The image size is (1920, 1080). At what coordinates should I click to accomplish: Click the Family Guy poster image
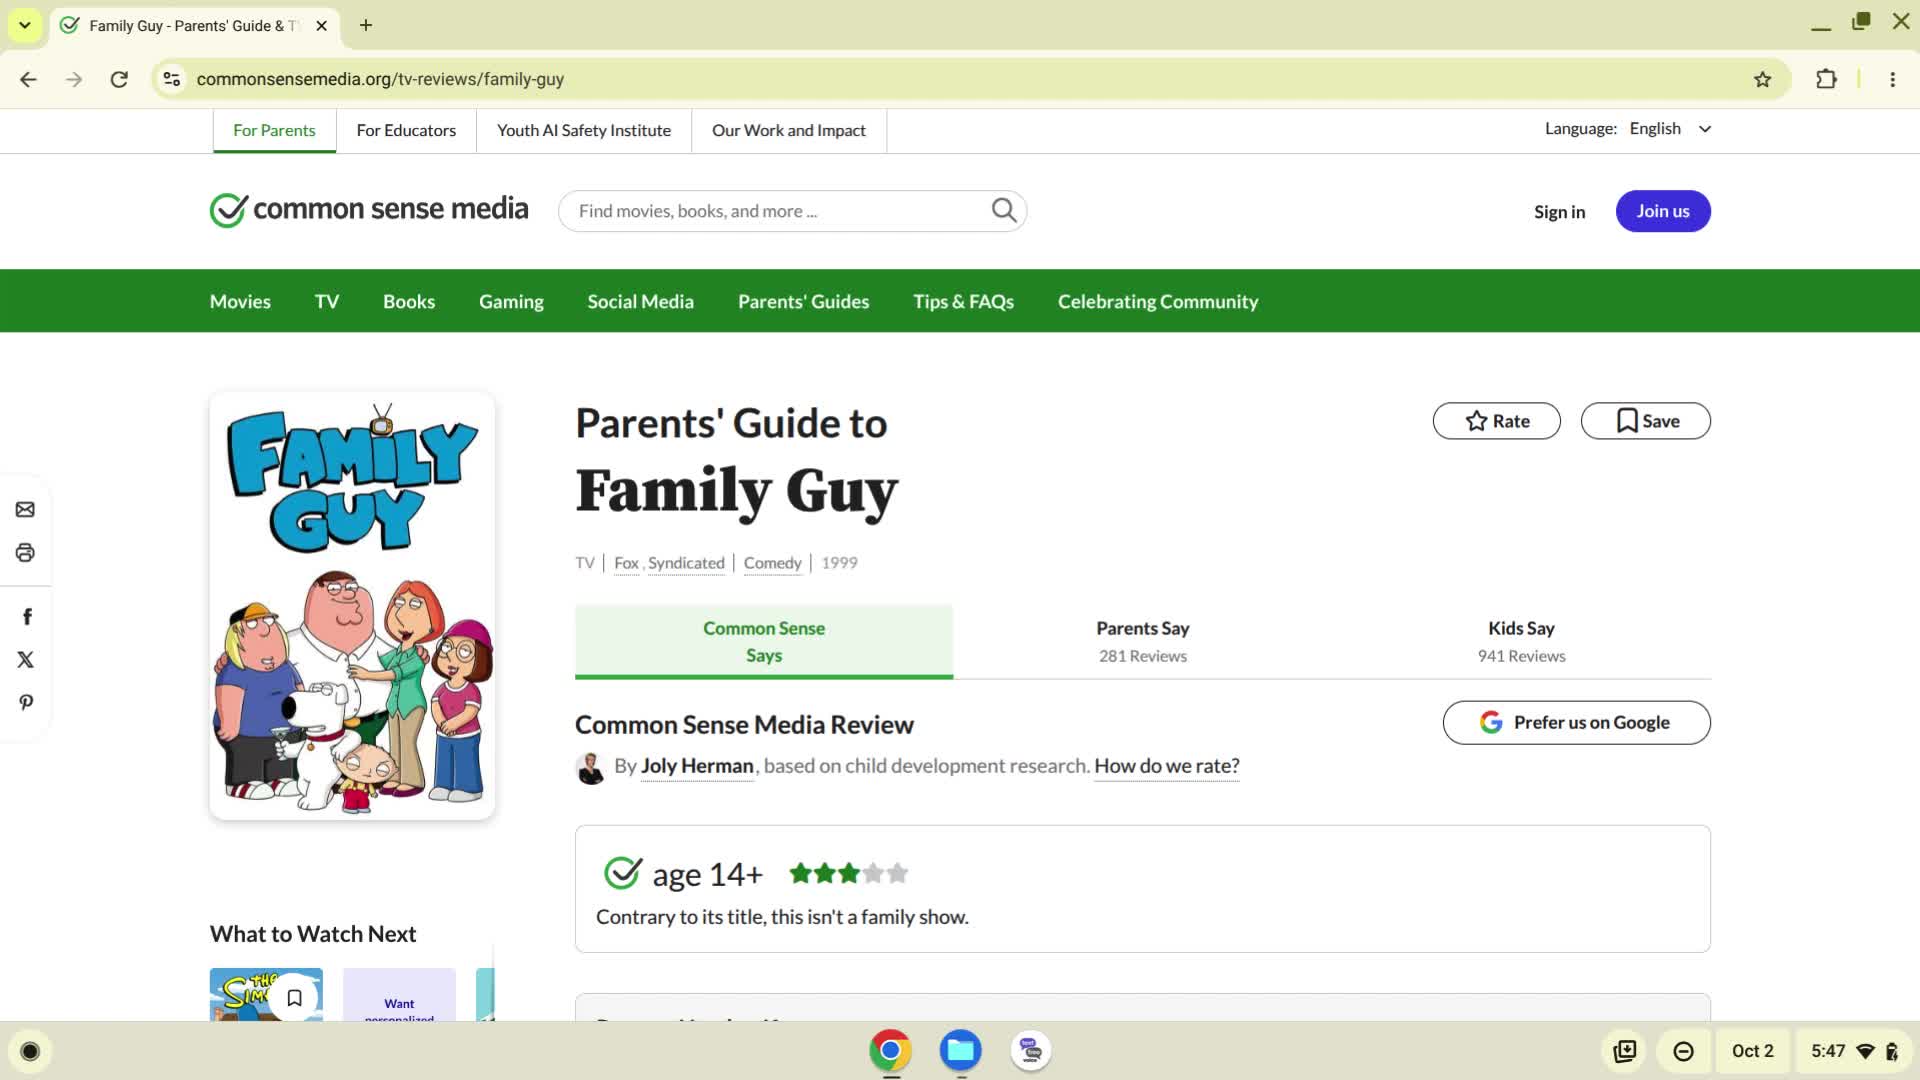352,606
